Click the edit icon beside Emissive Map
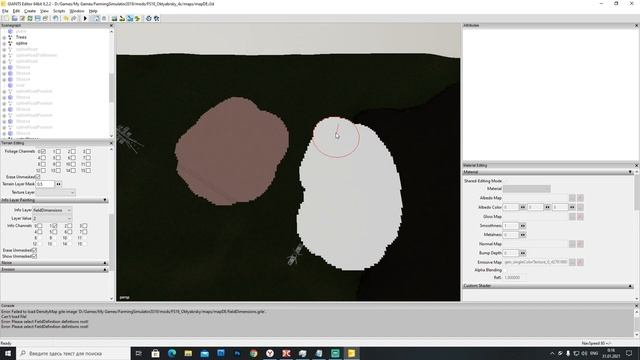Screen dimensions: 640x360 pos(580,262)
